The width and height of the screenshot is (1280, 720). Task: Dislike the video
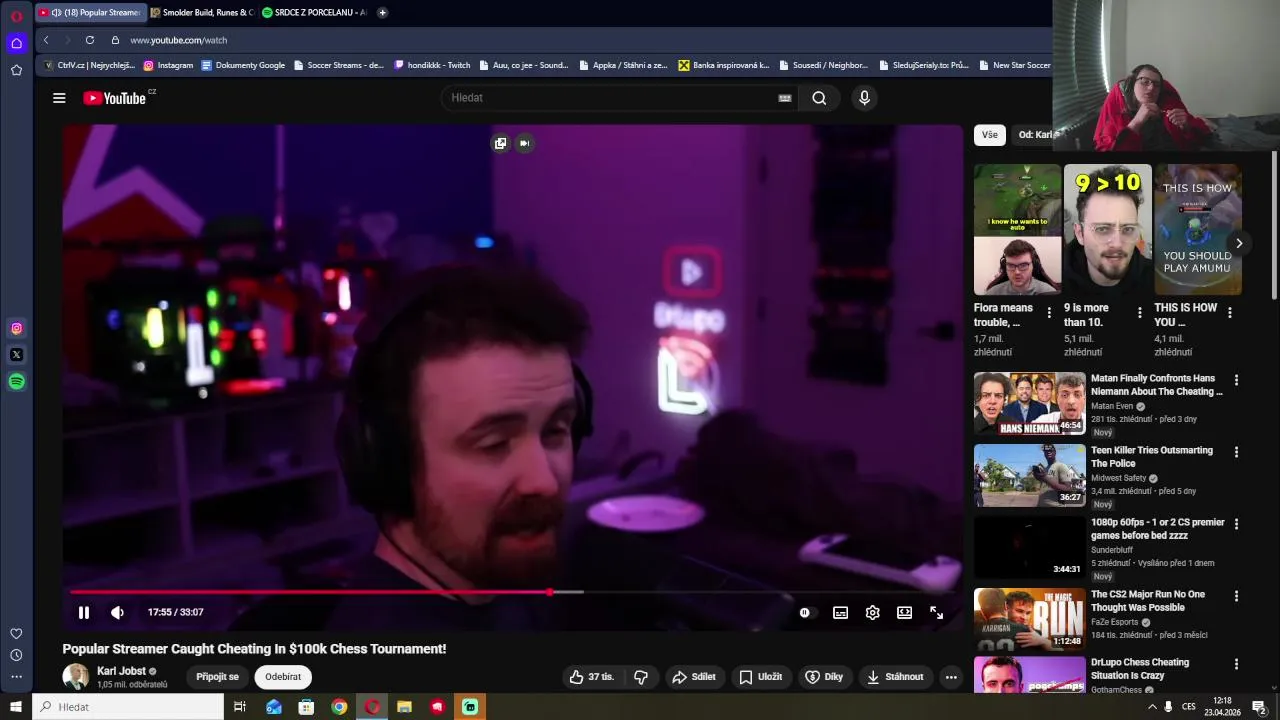tap(641, 677)
